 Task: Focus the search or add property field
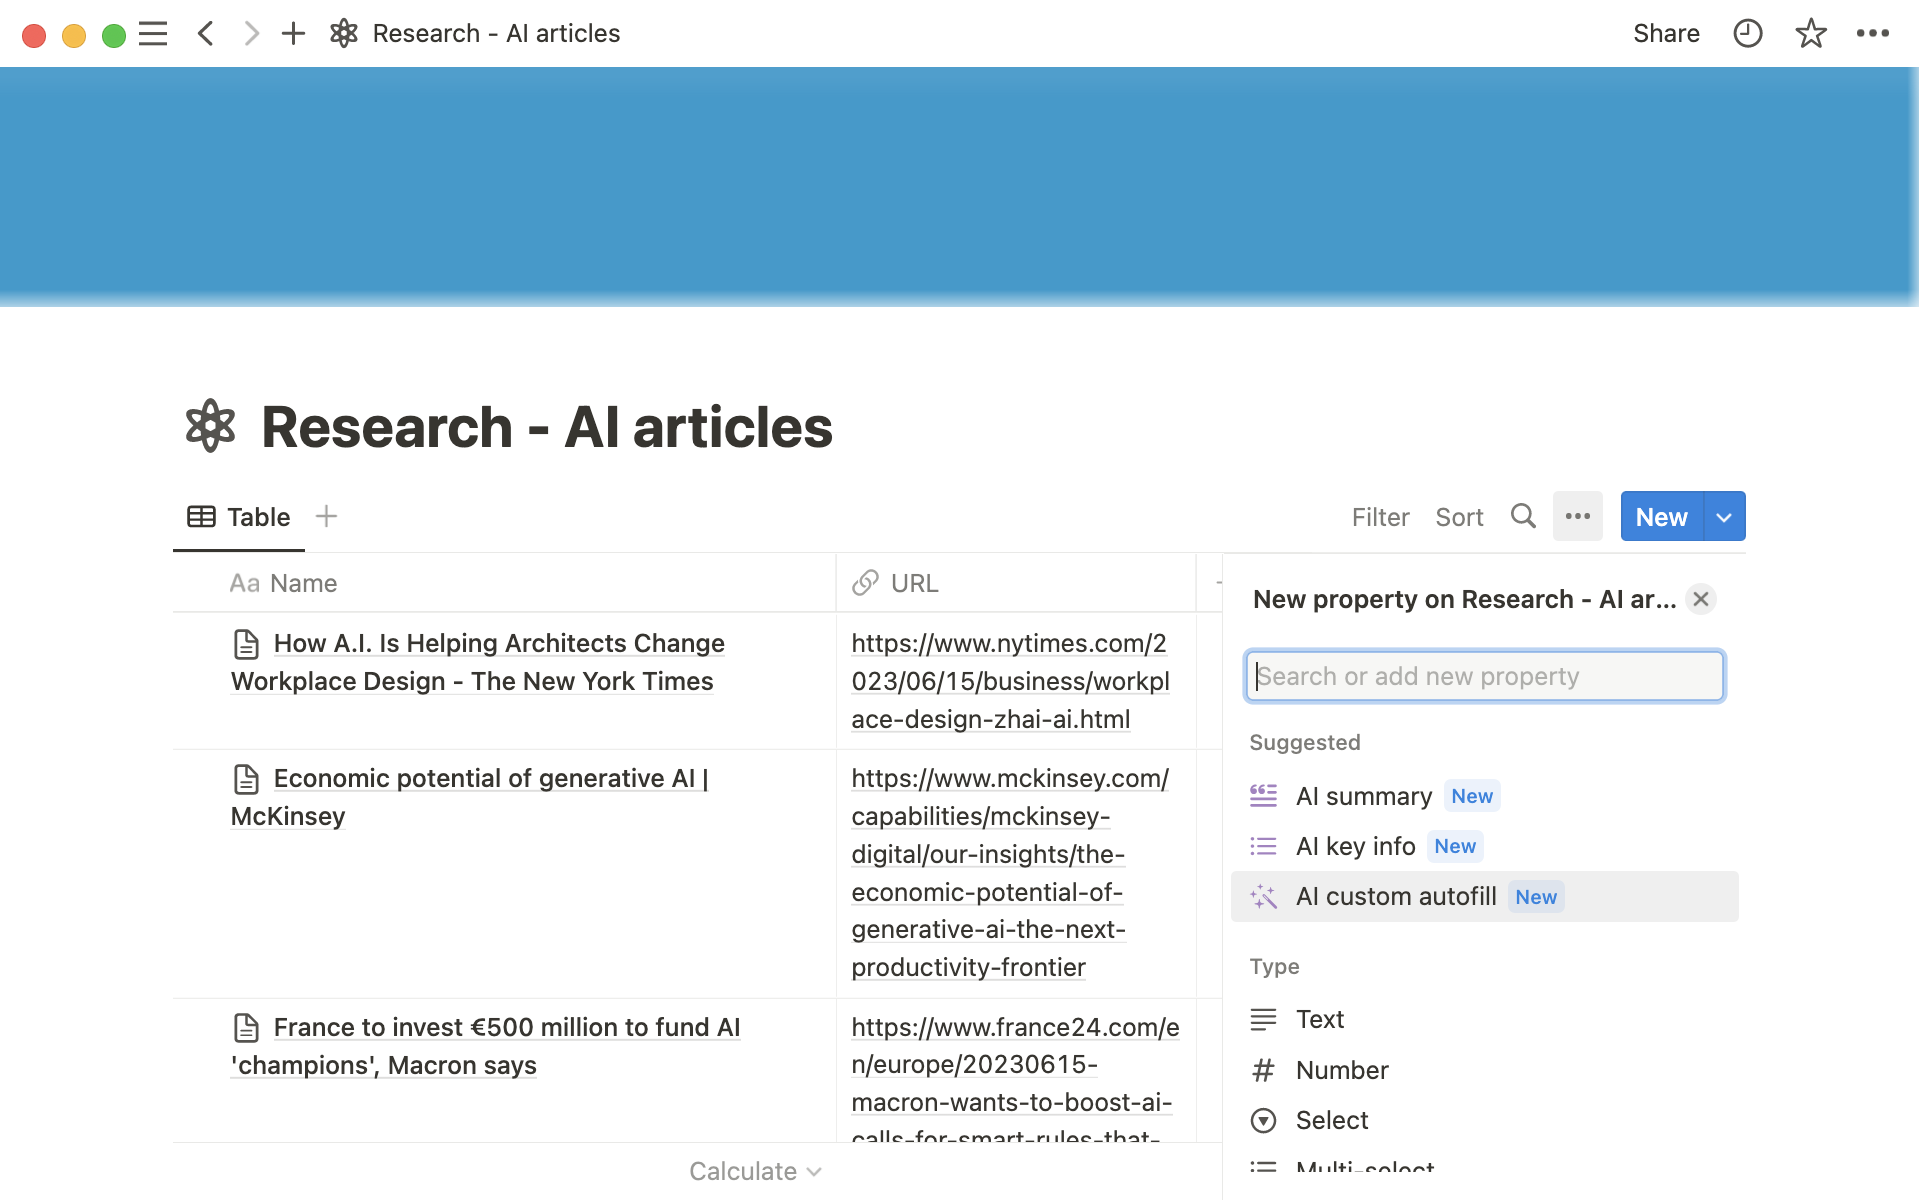click(1484, 677)
